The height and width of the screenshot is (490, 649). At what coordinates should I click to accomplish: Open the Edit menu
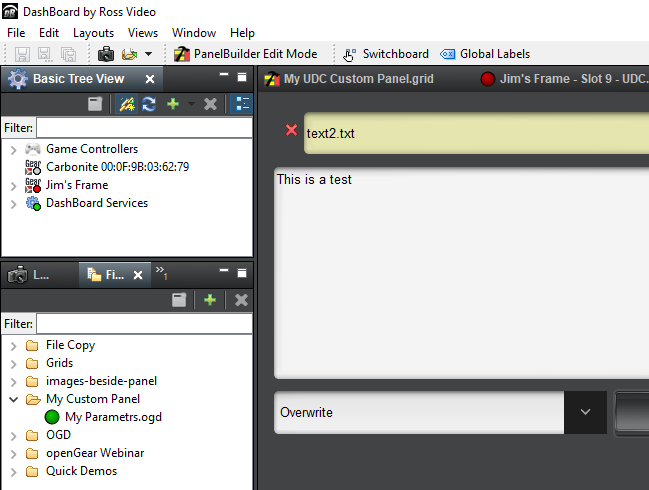tap(49, 33)
